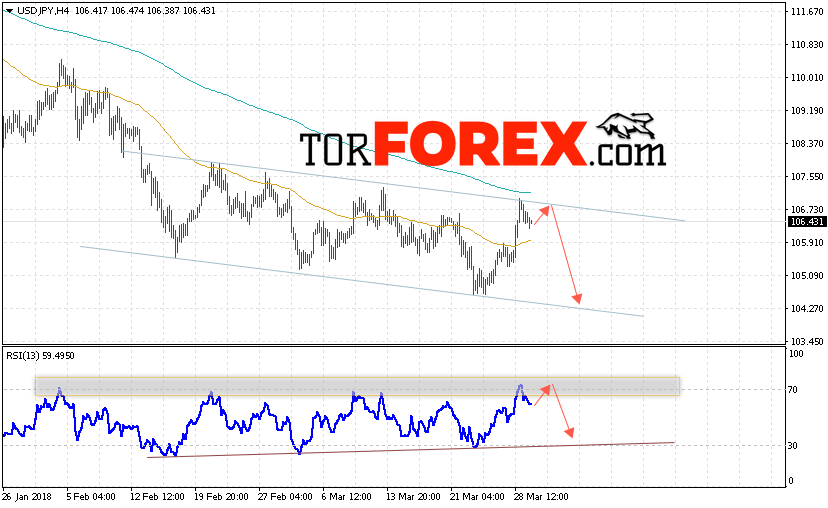This screenshot has width=828, height=508.
Task: Select the current price tag 106.431
Action: point(807,222)
